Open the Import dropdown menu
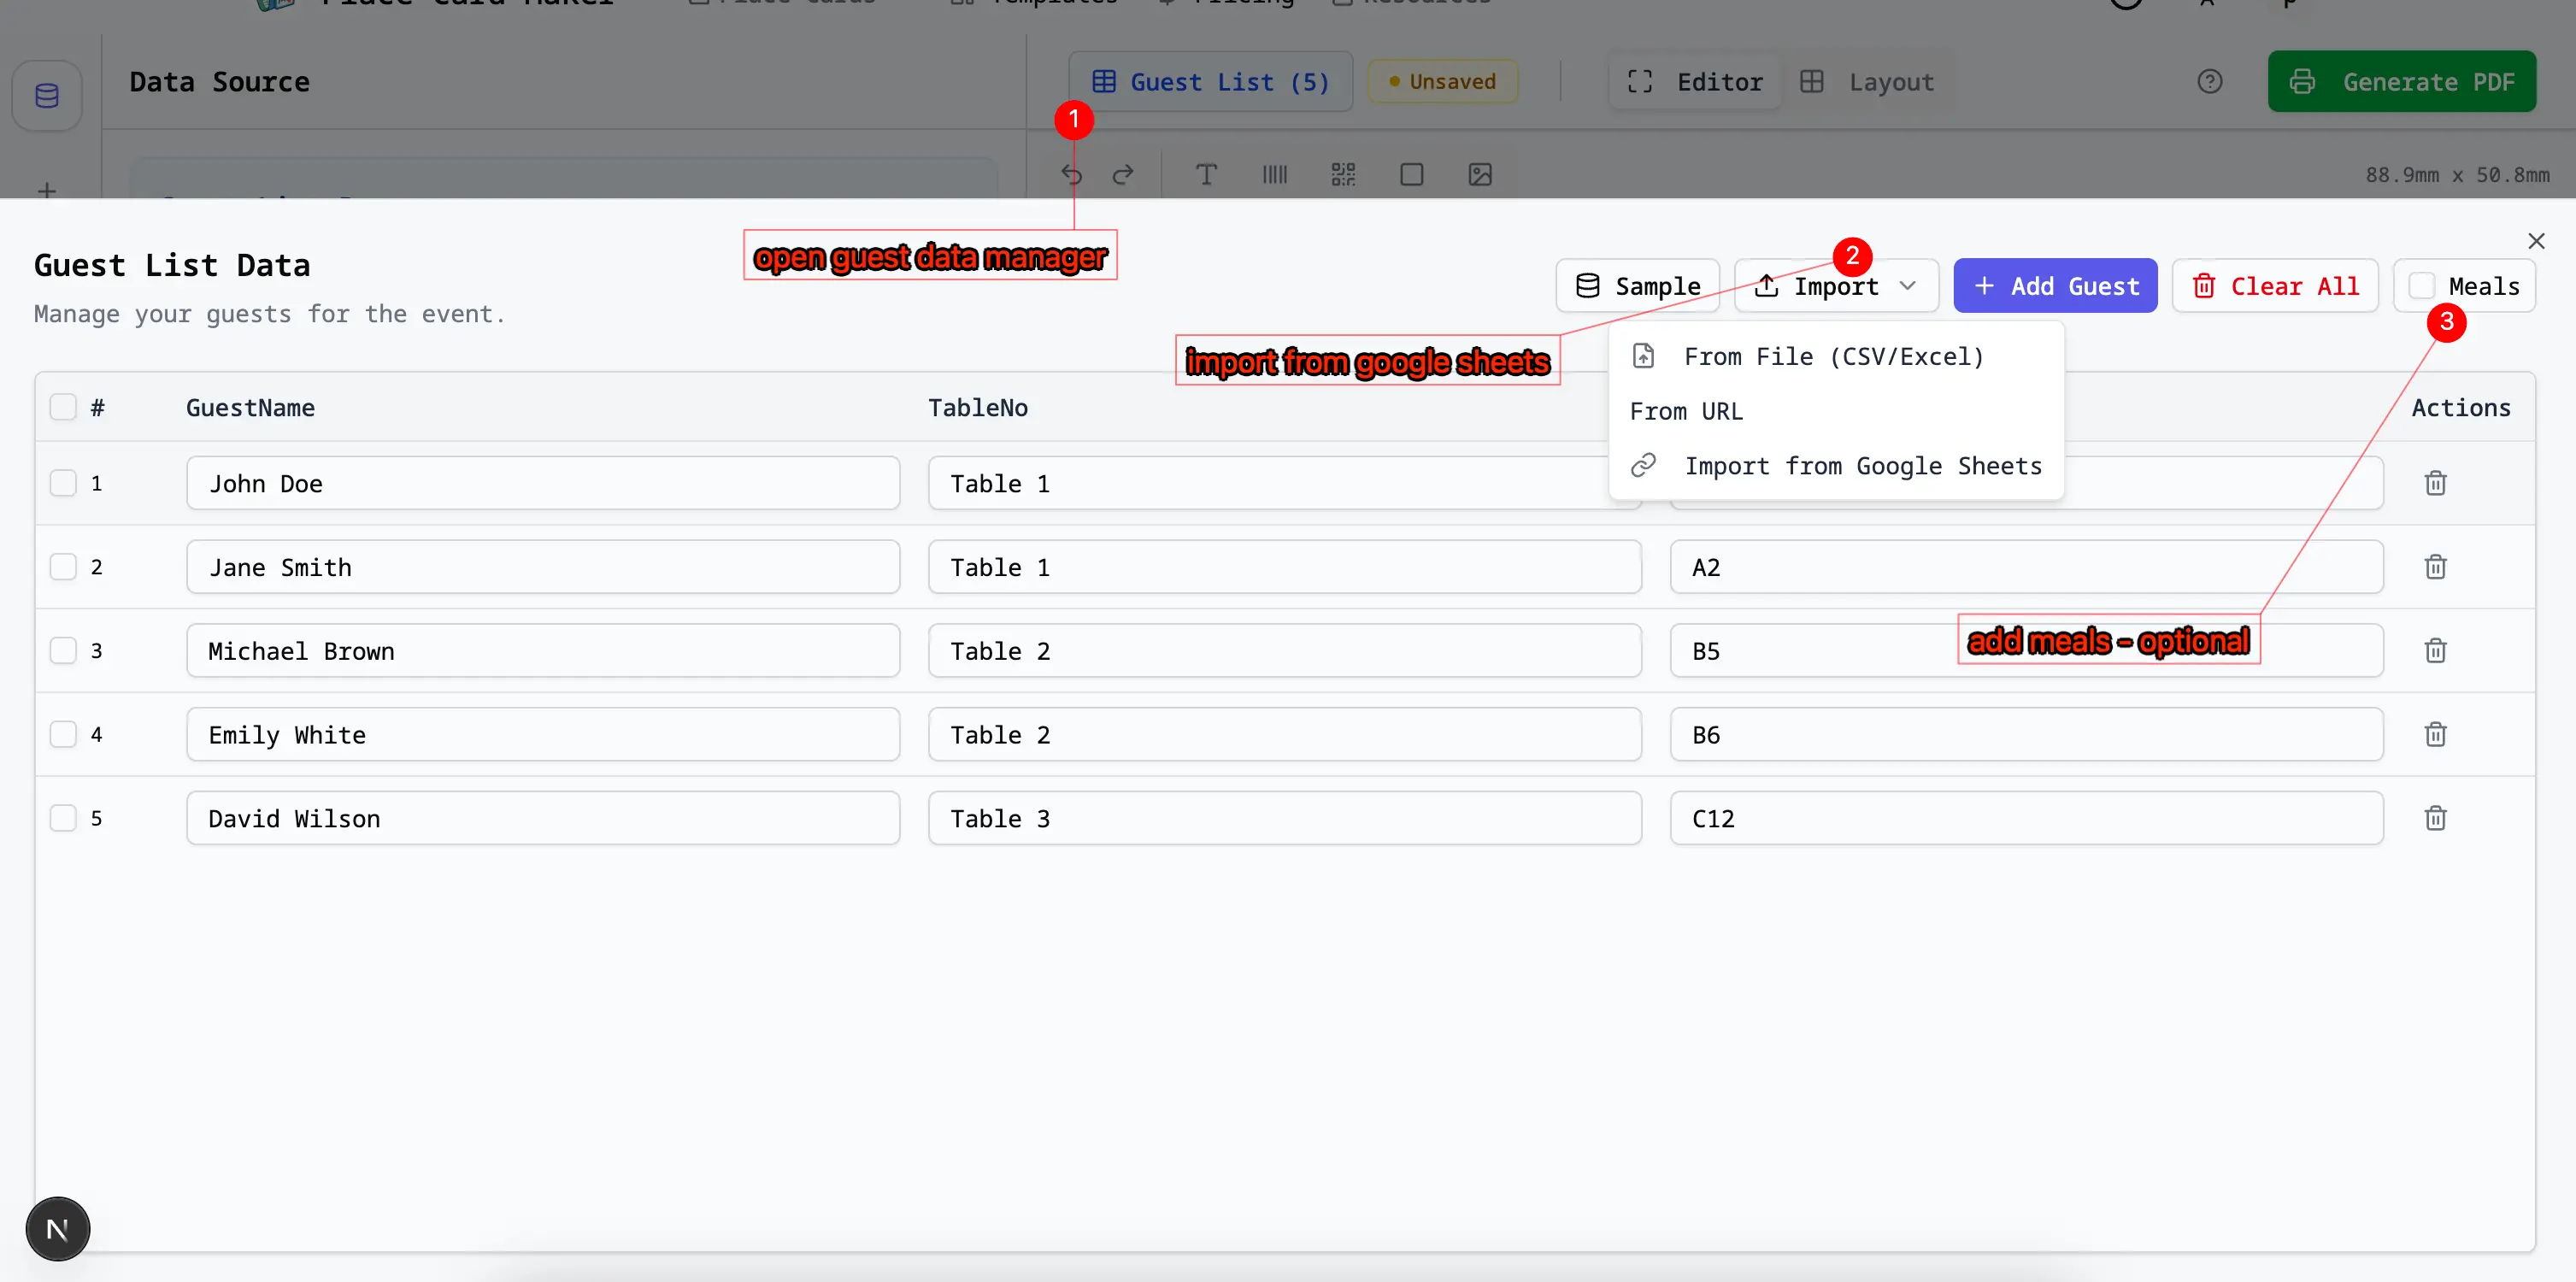This screenshot has width=2576, height=1282. (1836, 286)
